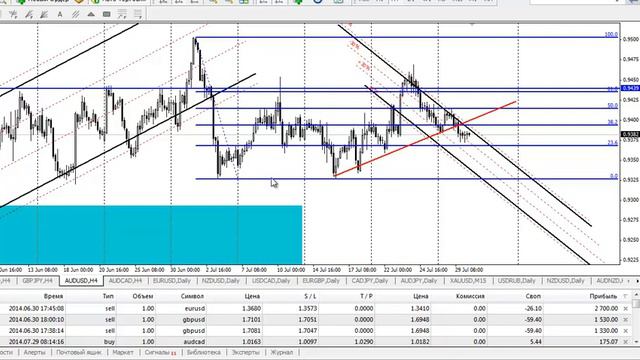The height and width of the screenshot is (360, 640).
Task: Click the orders list scrollbar down arrow
Action: click(636, 342)
